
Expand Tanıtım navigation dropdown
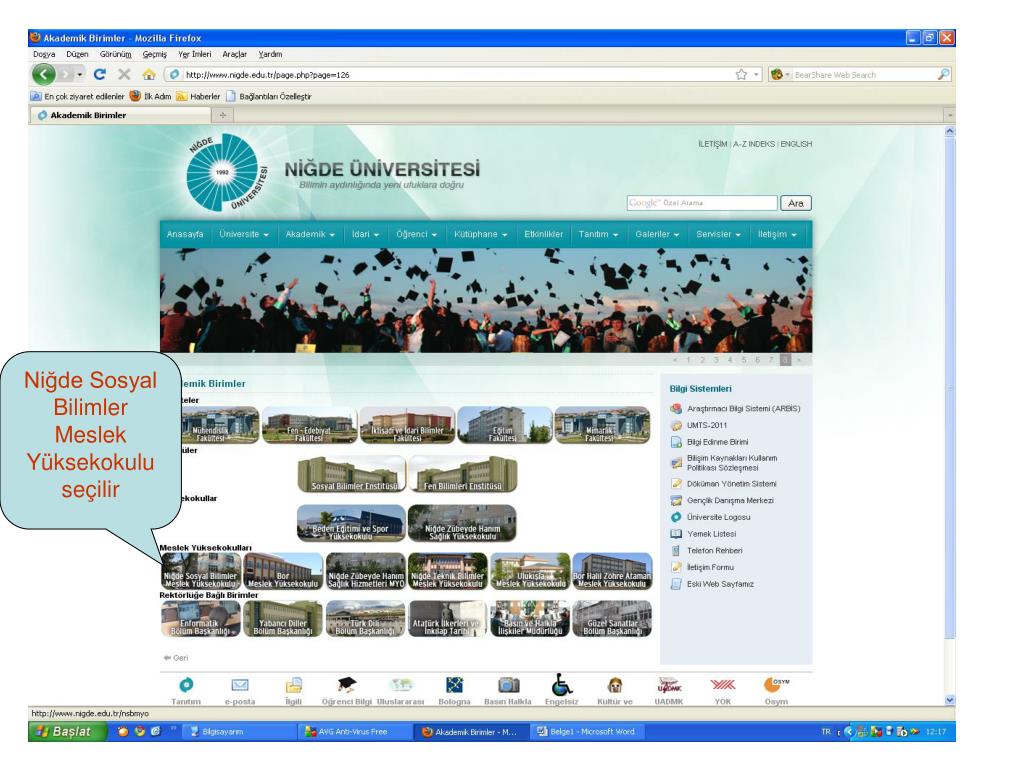(x=598, y=234)
